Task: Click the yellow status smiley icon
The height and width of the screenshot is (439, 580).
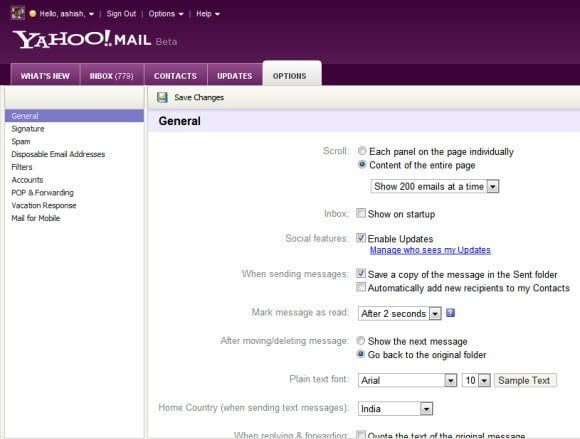Action: click(x=33, y=14)
